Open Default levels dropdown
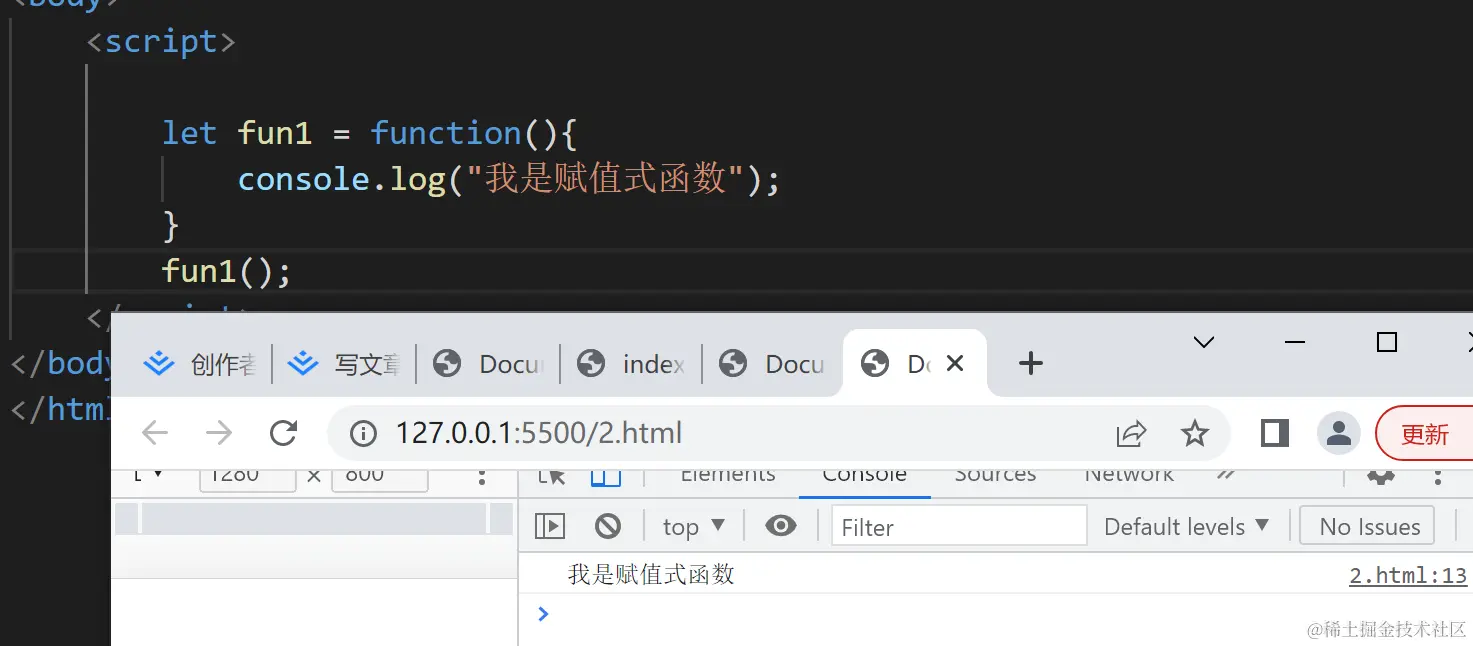The height and width of the screenshot is (646, 1473). tap(1186, 526)
